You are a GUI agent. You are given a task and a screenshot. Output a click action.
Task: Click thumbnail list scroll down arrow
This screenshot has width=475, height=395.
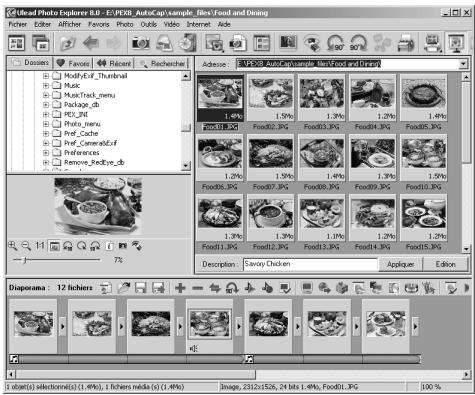(466, 249)
